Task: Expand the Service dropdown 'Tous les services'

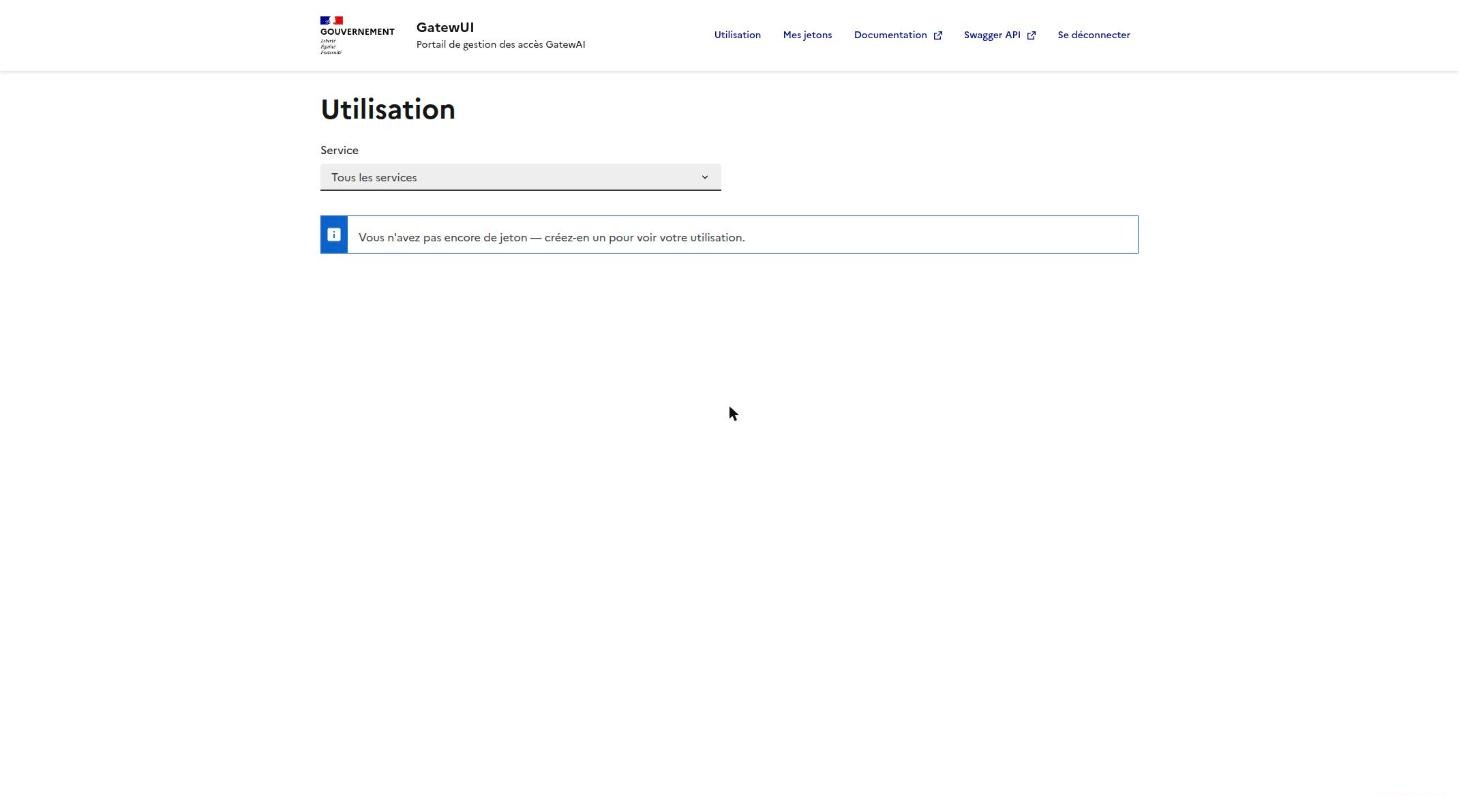Action: click(x=520, y=177)
